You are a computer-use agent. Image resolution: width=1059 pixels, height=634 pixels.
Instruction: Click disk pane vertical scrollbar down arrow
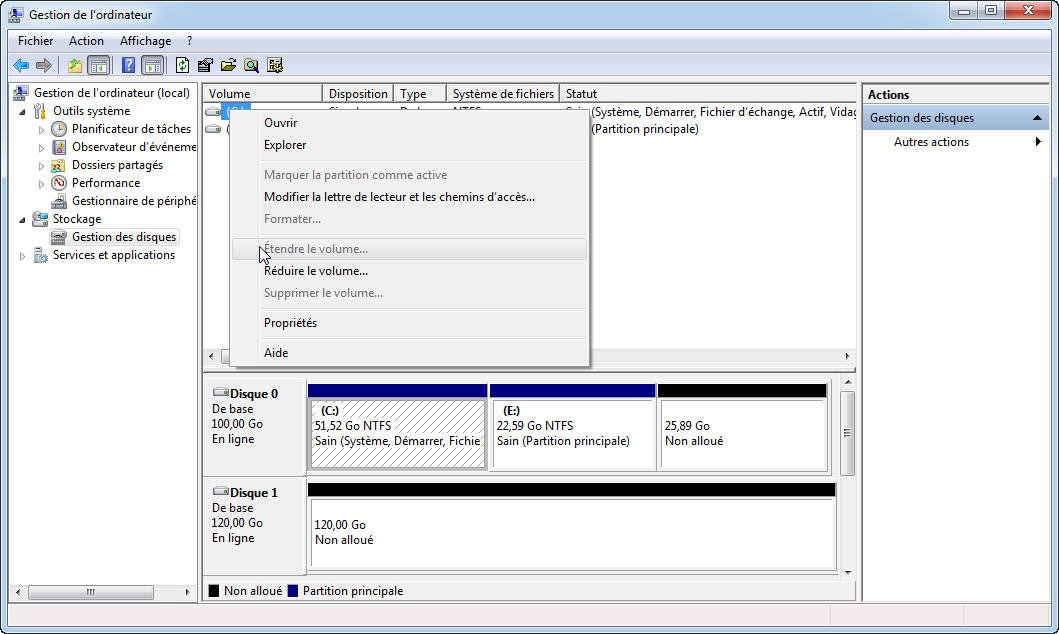click(x=848, y=573)
